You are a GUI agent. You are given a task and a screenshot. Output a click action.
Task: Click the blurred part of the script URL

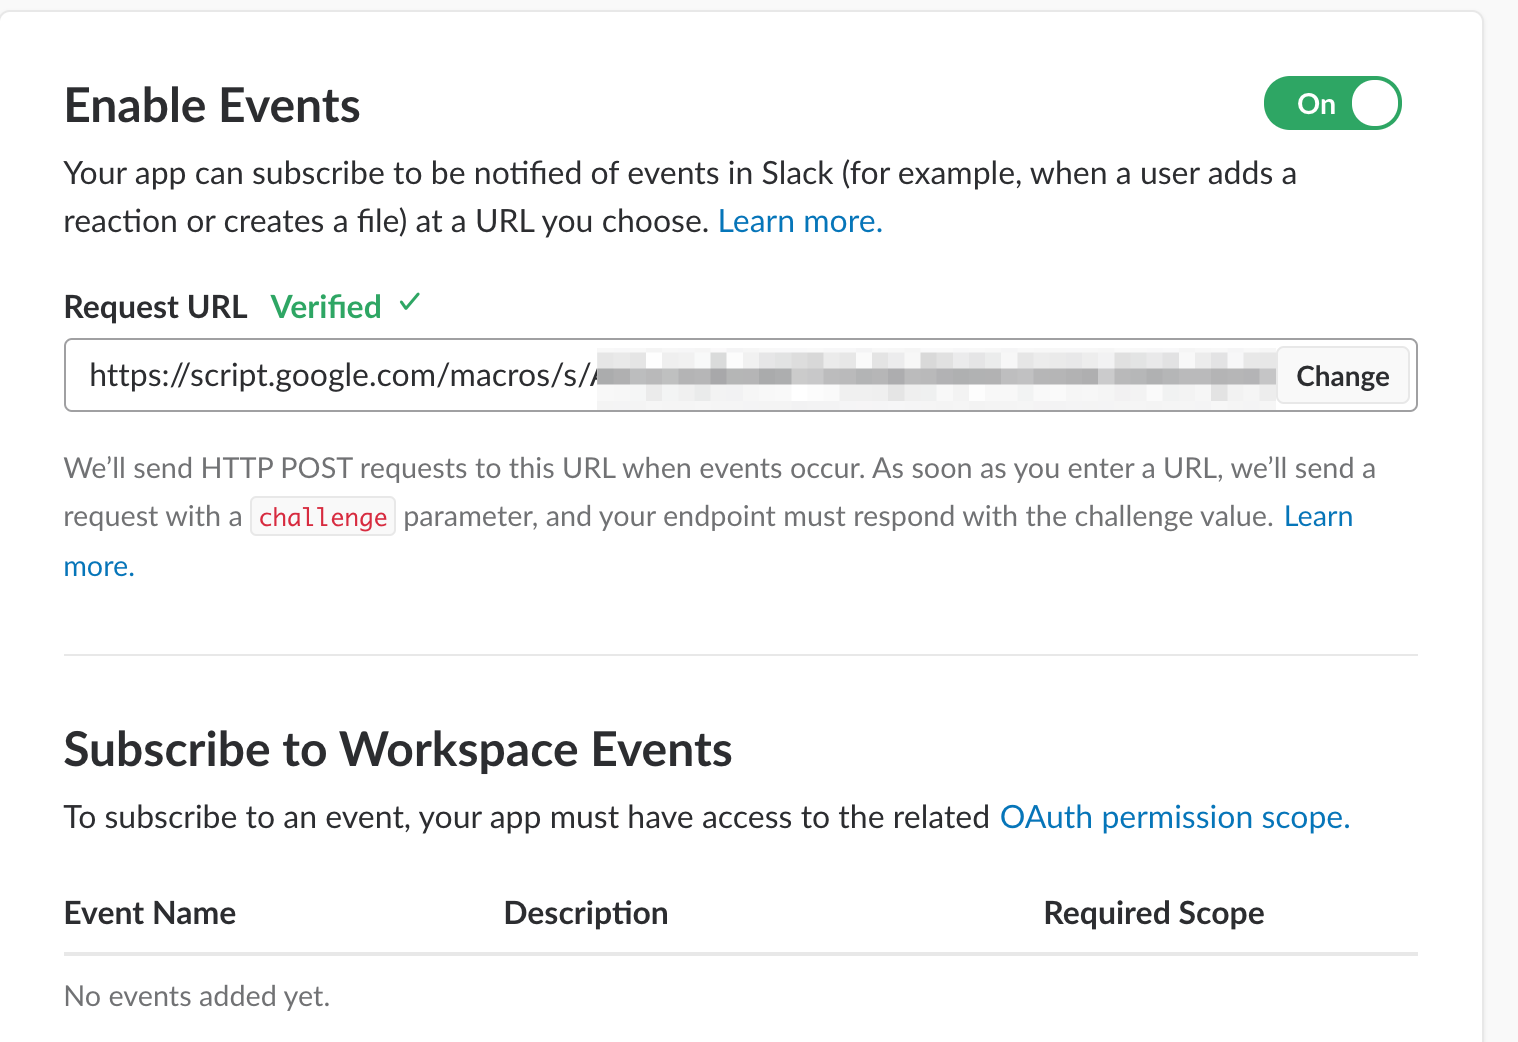point(936,376)
